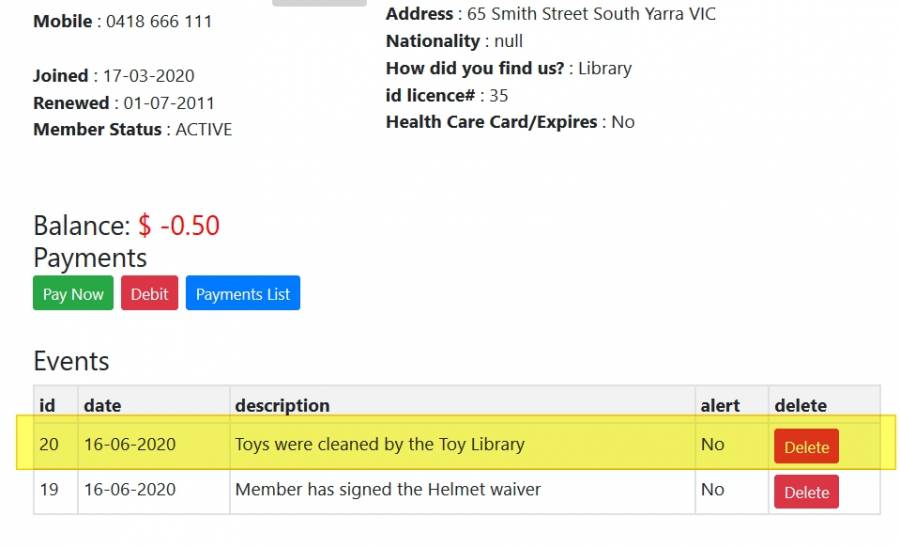Click the green Pay Now button
The height and width of the screenshot is (548, 900).
[x=73, y=294]
